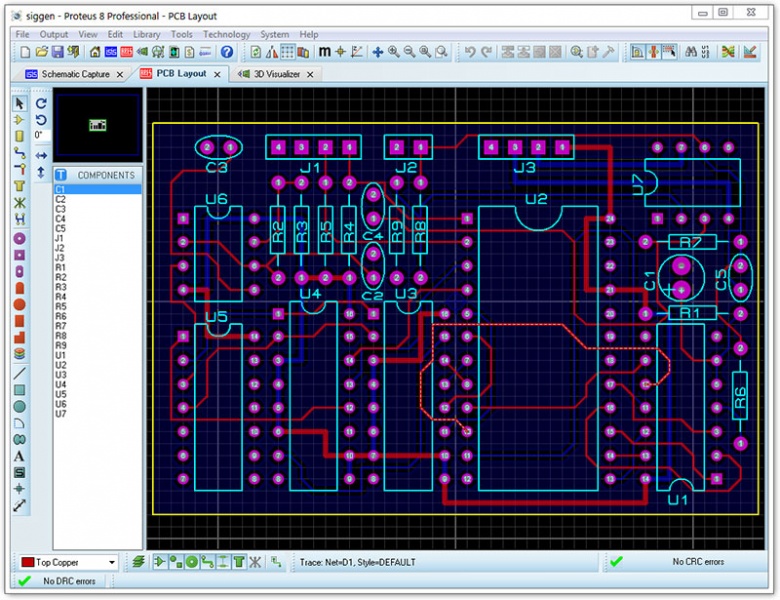Click the overview preview thumbnail

pos(98,125)
